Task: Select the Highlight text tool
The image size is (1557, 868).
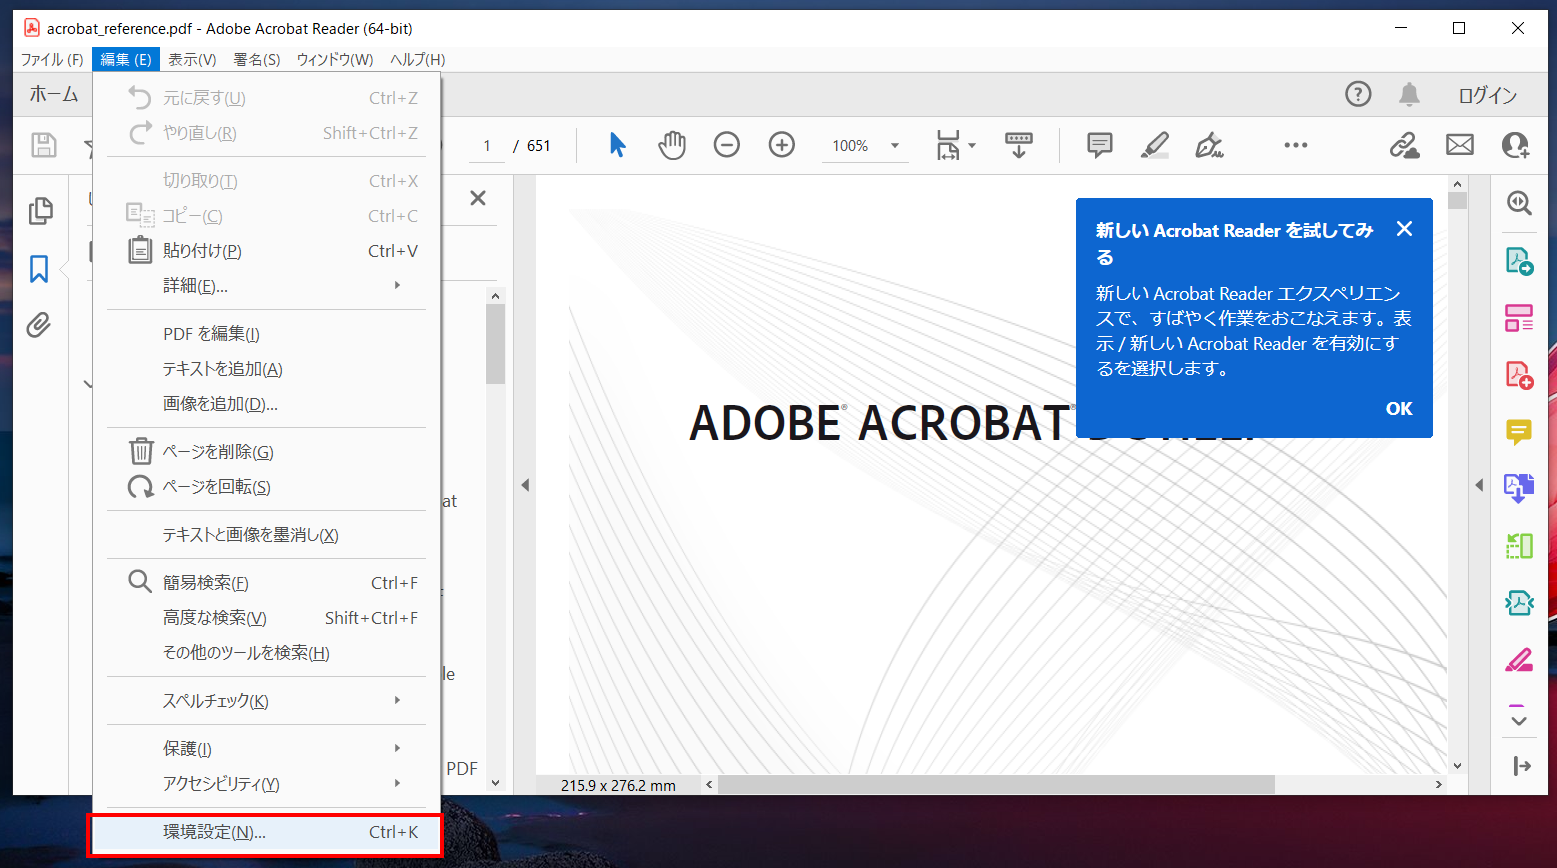Action: pyautogui.click(x=1153, y=145)
